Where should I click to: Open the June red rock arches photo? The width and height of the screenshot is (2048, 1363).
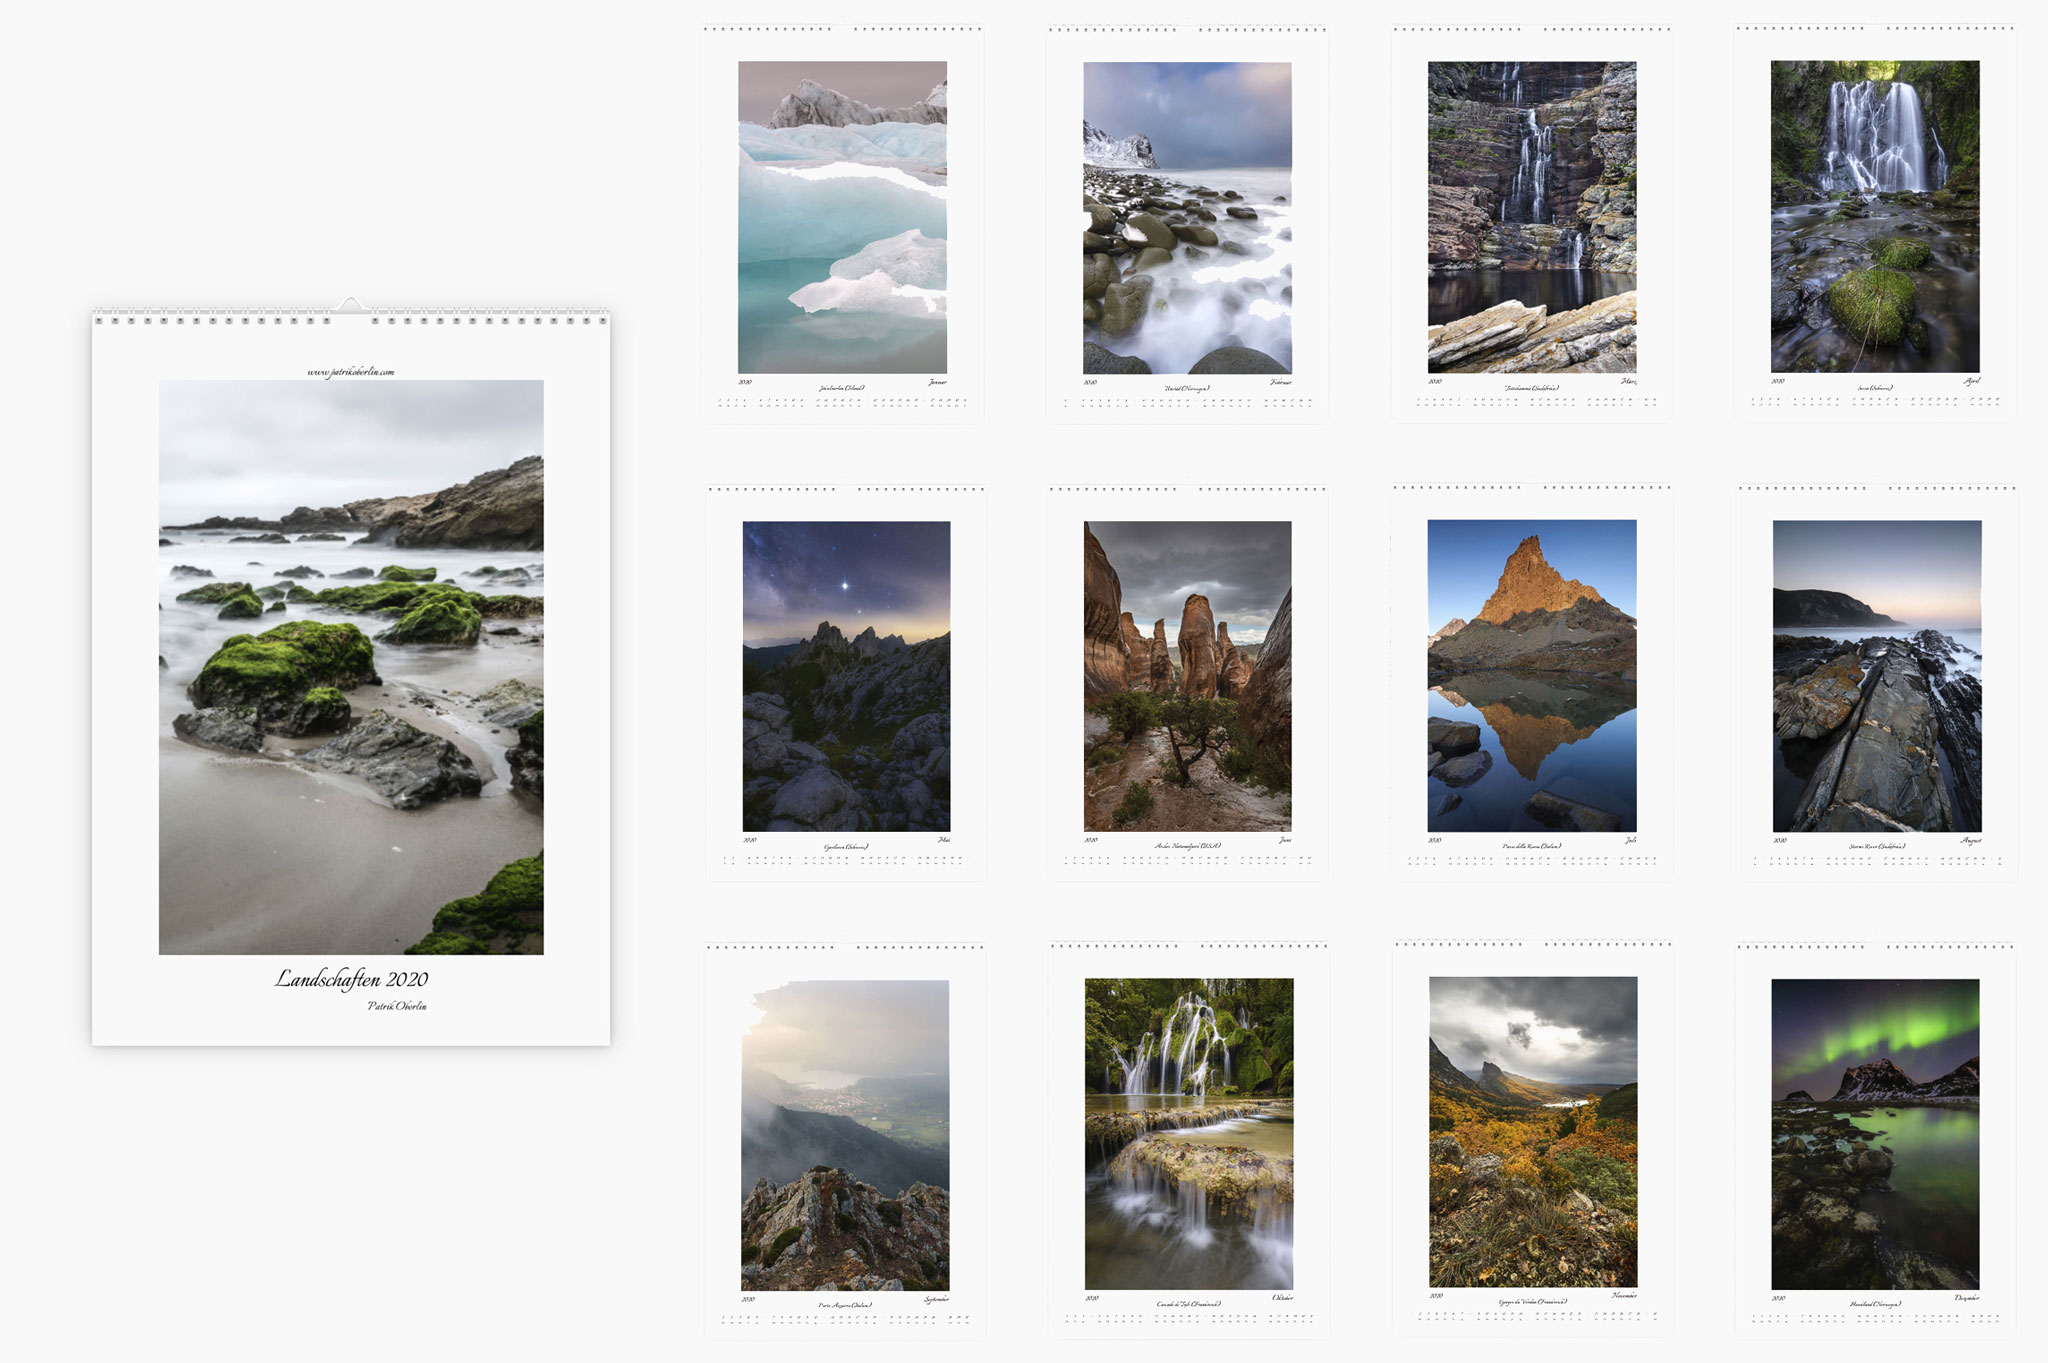coord(1187,676)
